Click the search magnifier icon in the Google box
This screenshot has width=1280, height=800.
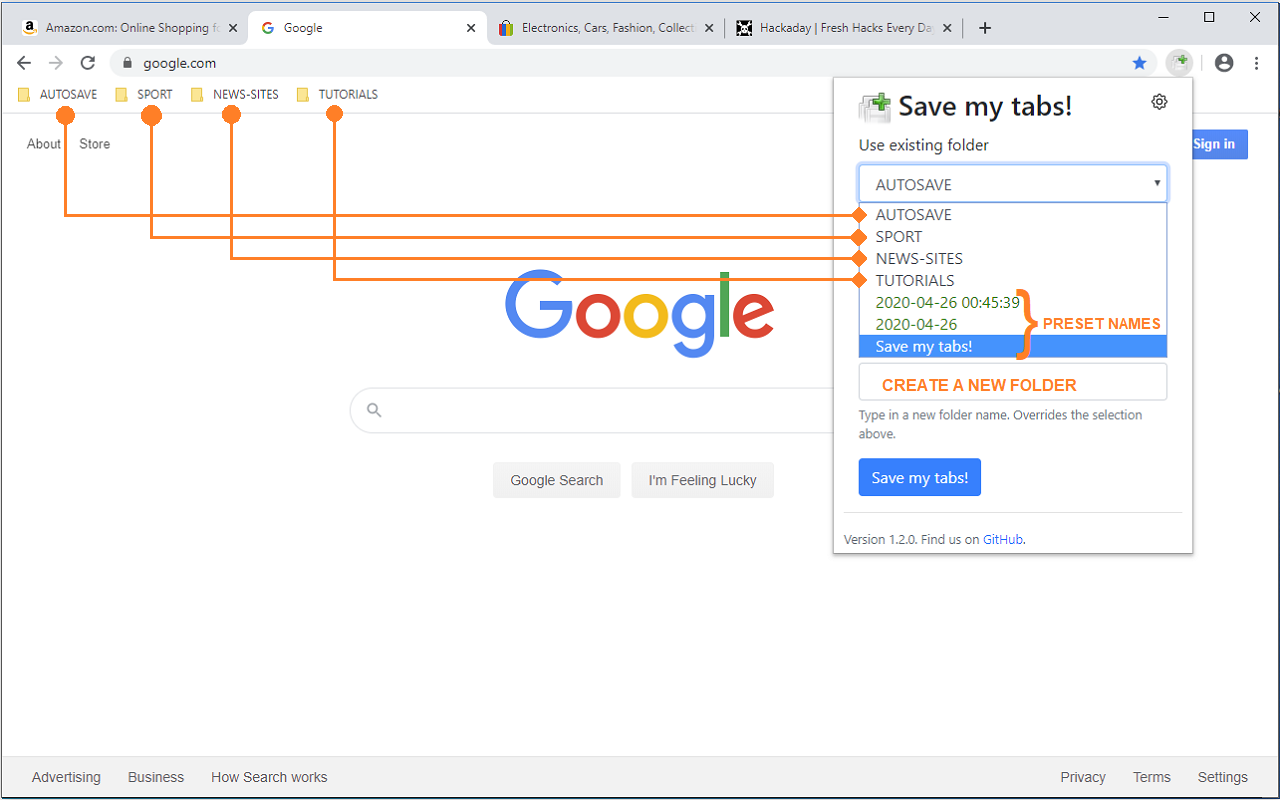374,410
